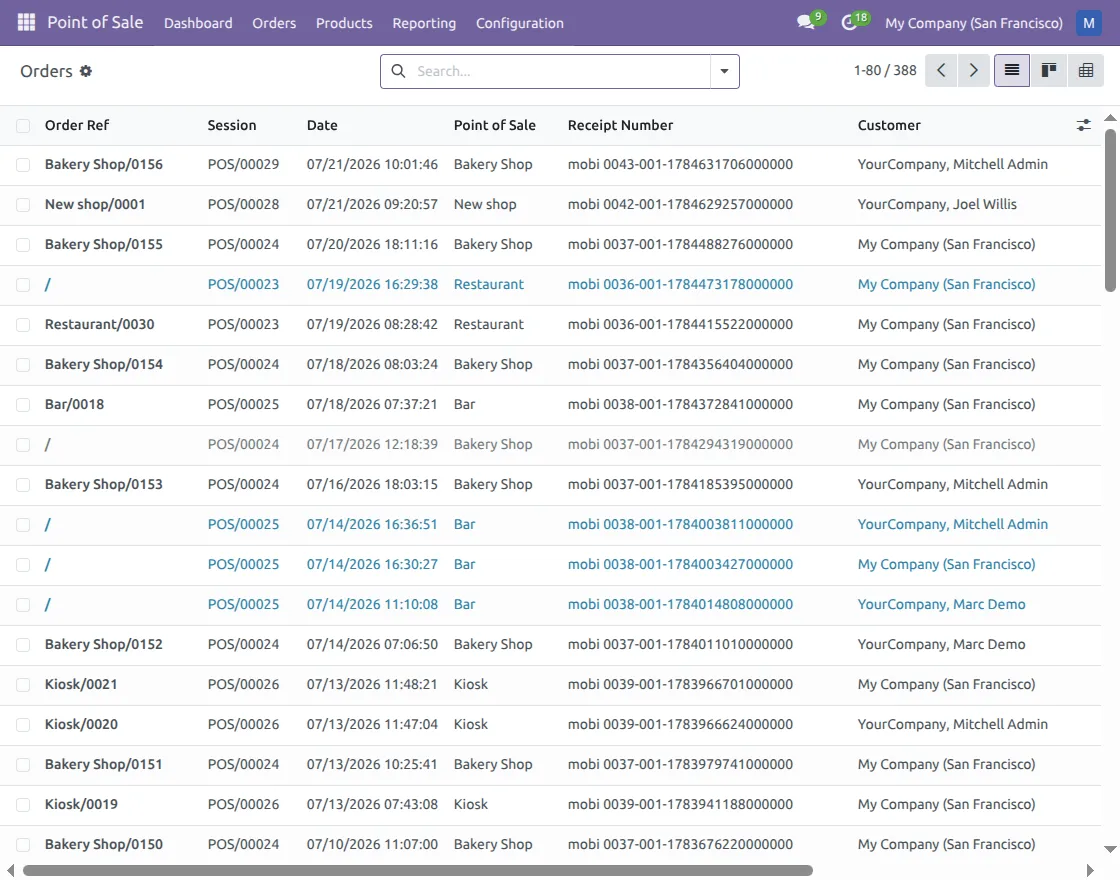The height and width of the screenshot is (880, 1120).
Task: Check the Bakery Shop/0152 row checkbox
Action: [23, 645]
